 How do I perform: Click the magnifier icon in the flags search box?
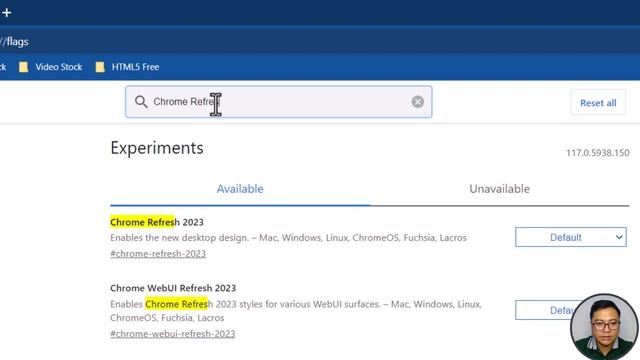(x=141, y=102)
